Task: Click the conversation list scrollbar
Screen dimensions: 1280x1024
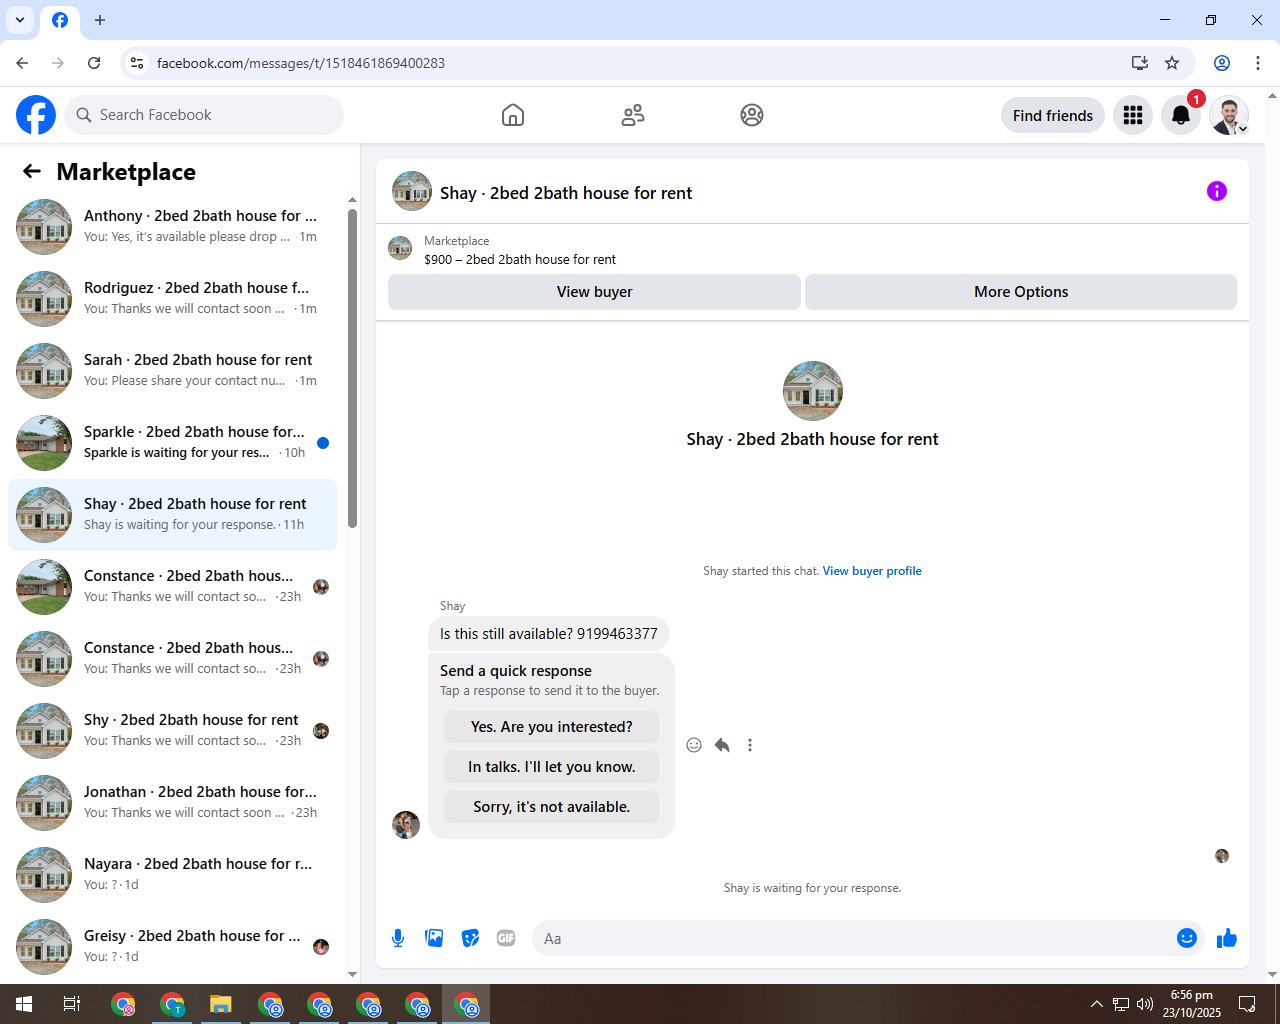Action: [x=352, y=368]
